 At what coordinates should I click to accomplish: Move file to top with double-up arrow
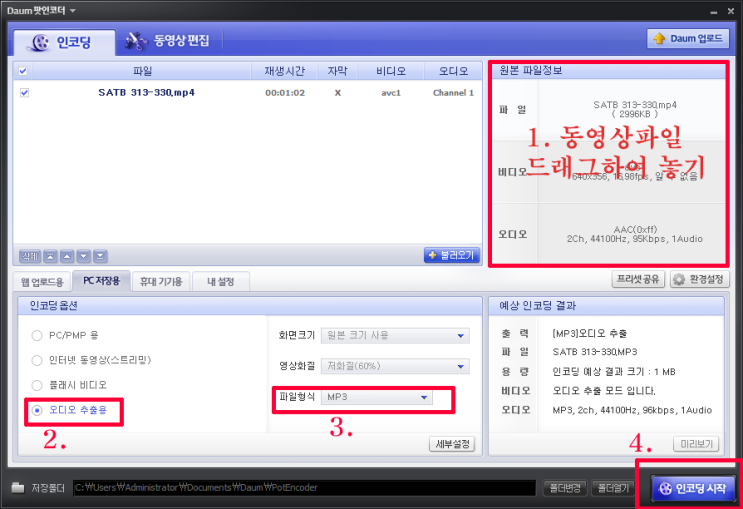pyautogui.click(x=50, y=256)
